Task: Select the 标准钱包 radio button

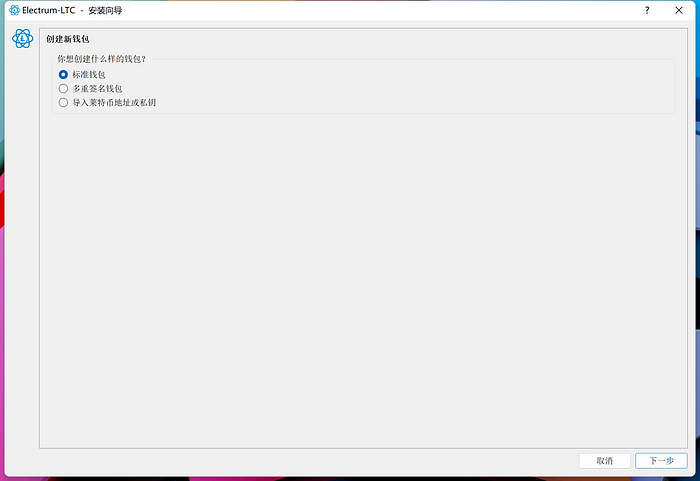Action: tap(63, 75)
